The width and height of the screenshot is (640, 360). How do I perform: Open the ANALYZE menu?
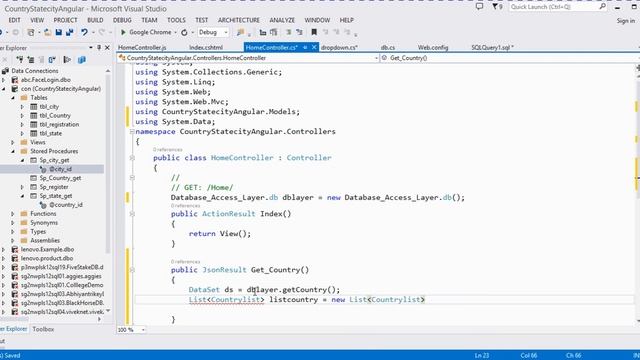282,20
